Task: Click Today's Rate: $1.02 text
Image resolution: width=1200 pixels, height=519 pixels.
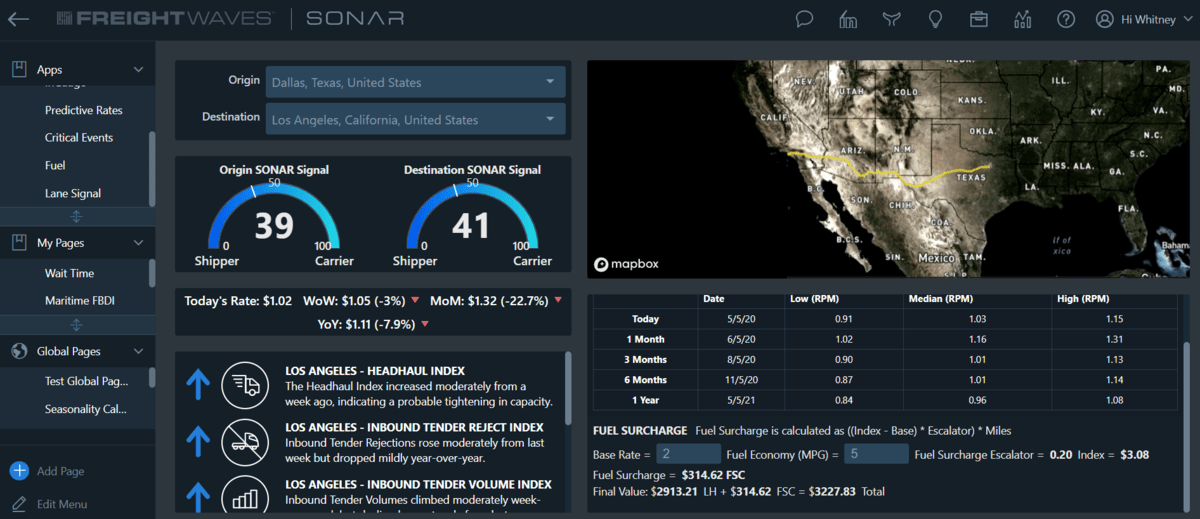Action: pyautogui.click(x=238, y=301)
